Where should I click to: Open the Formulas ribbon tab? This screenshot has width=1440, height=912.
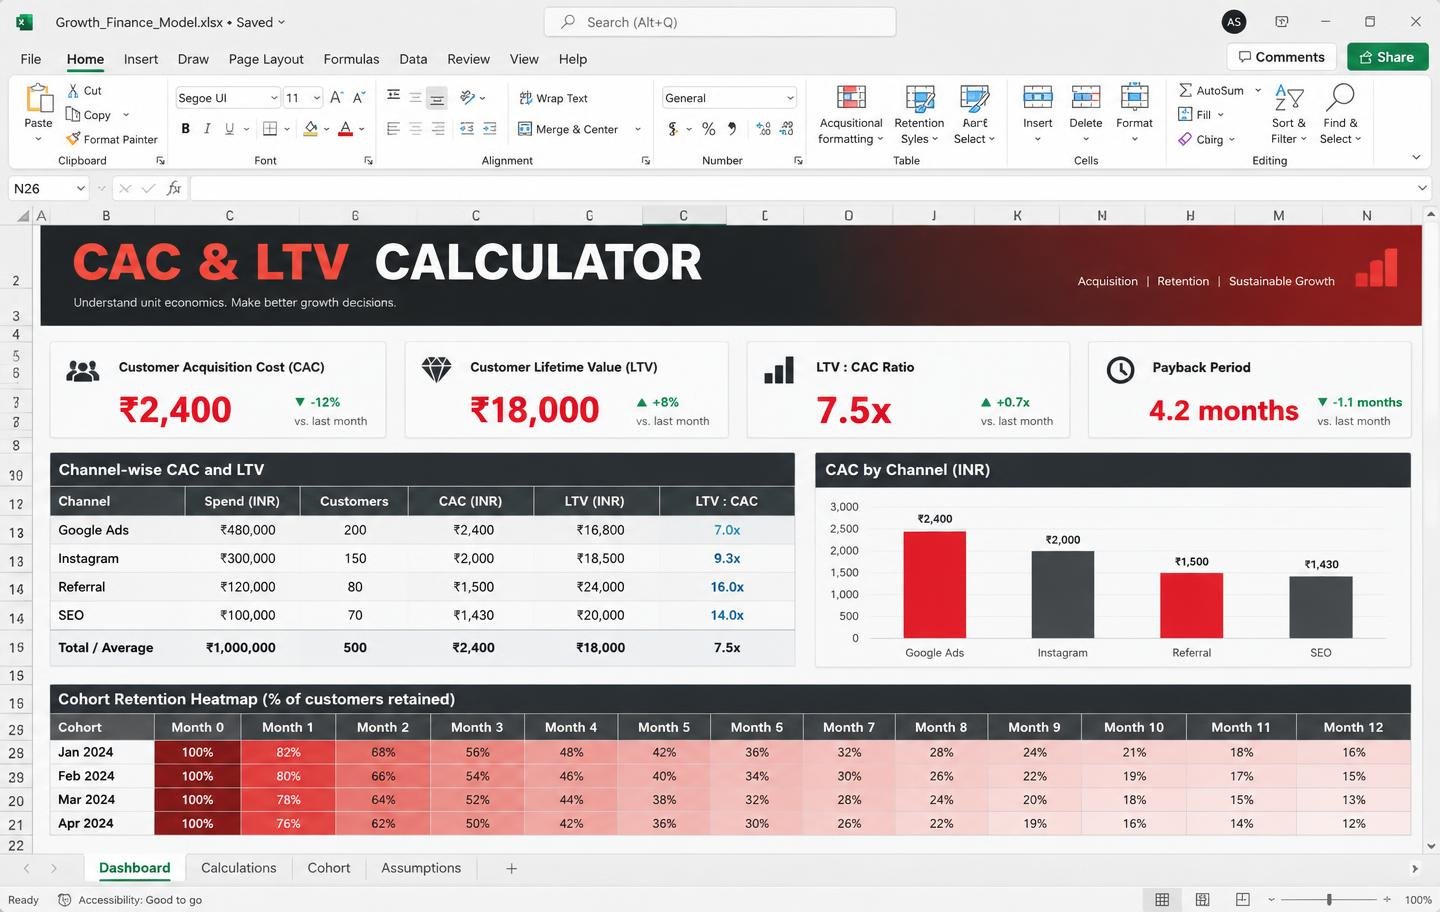[351, 59]
